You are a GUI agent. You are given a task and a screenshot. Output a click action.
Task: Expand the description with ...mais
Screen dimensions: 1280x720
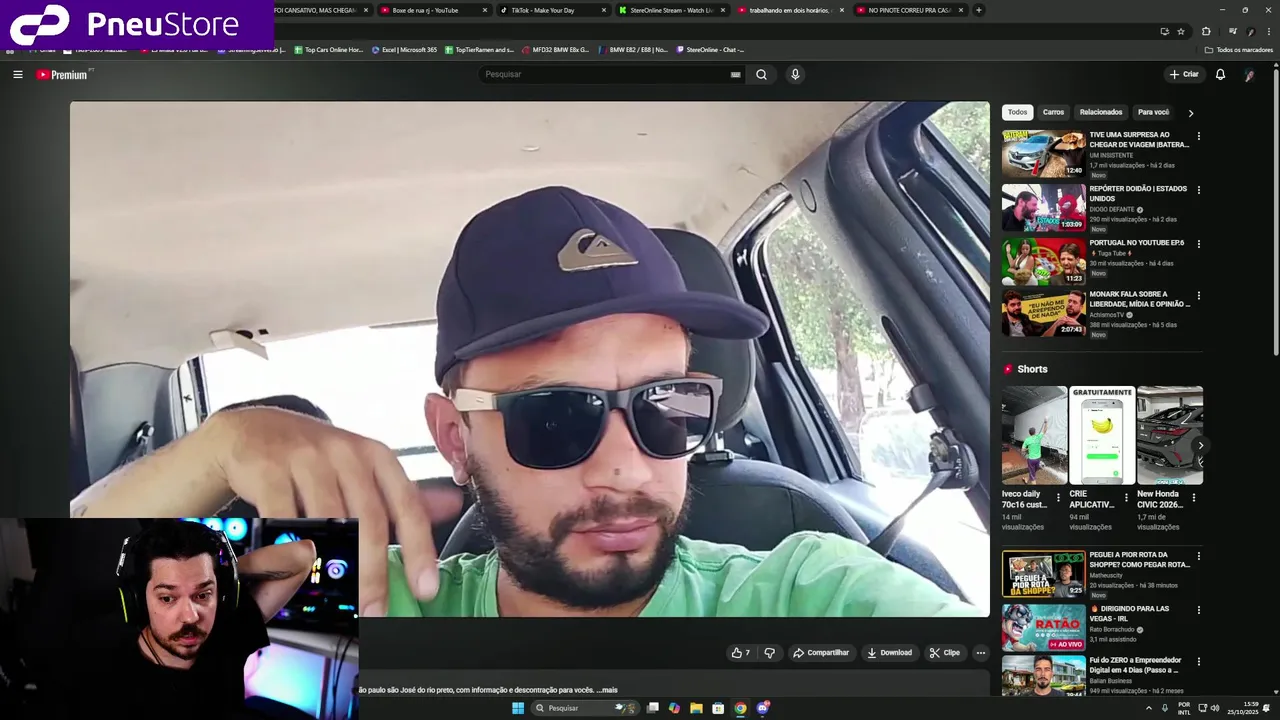click(607, 690)
